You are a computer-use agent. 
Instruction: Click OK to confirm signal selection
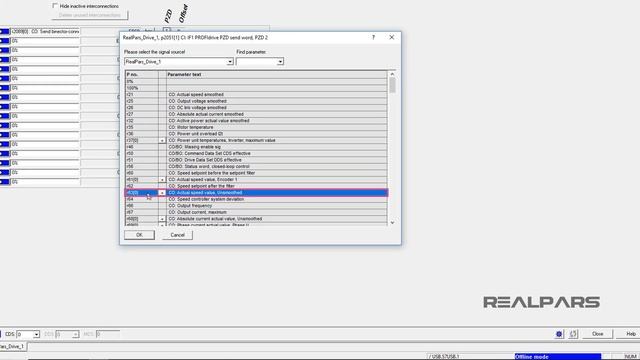[139, 235]
